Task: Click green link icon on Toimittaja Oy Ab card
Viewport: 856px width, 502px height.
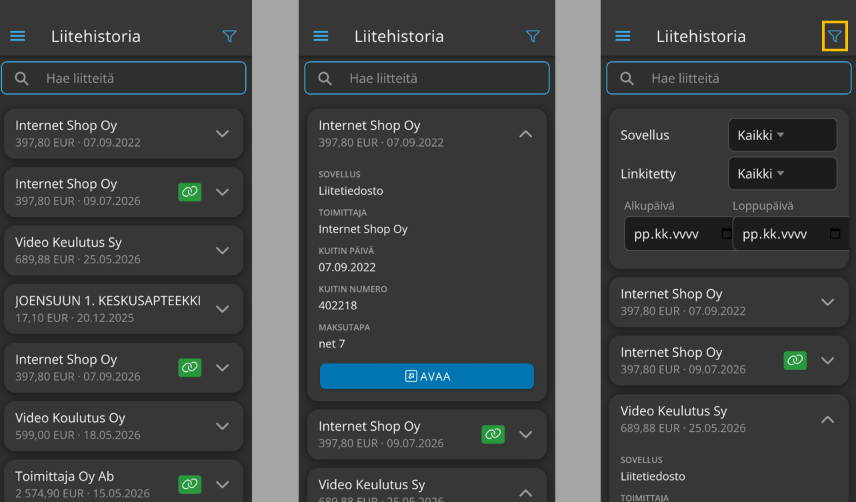Action: [x=189, y=484]
